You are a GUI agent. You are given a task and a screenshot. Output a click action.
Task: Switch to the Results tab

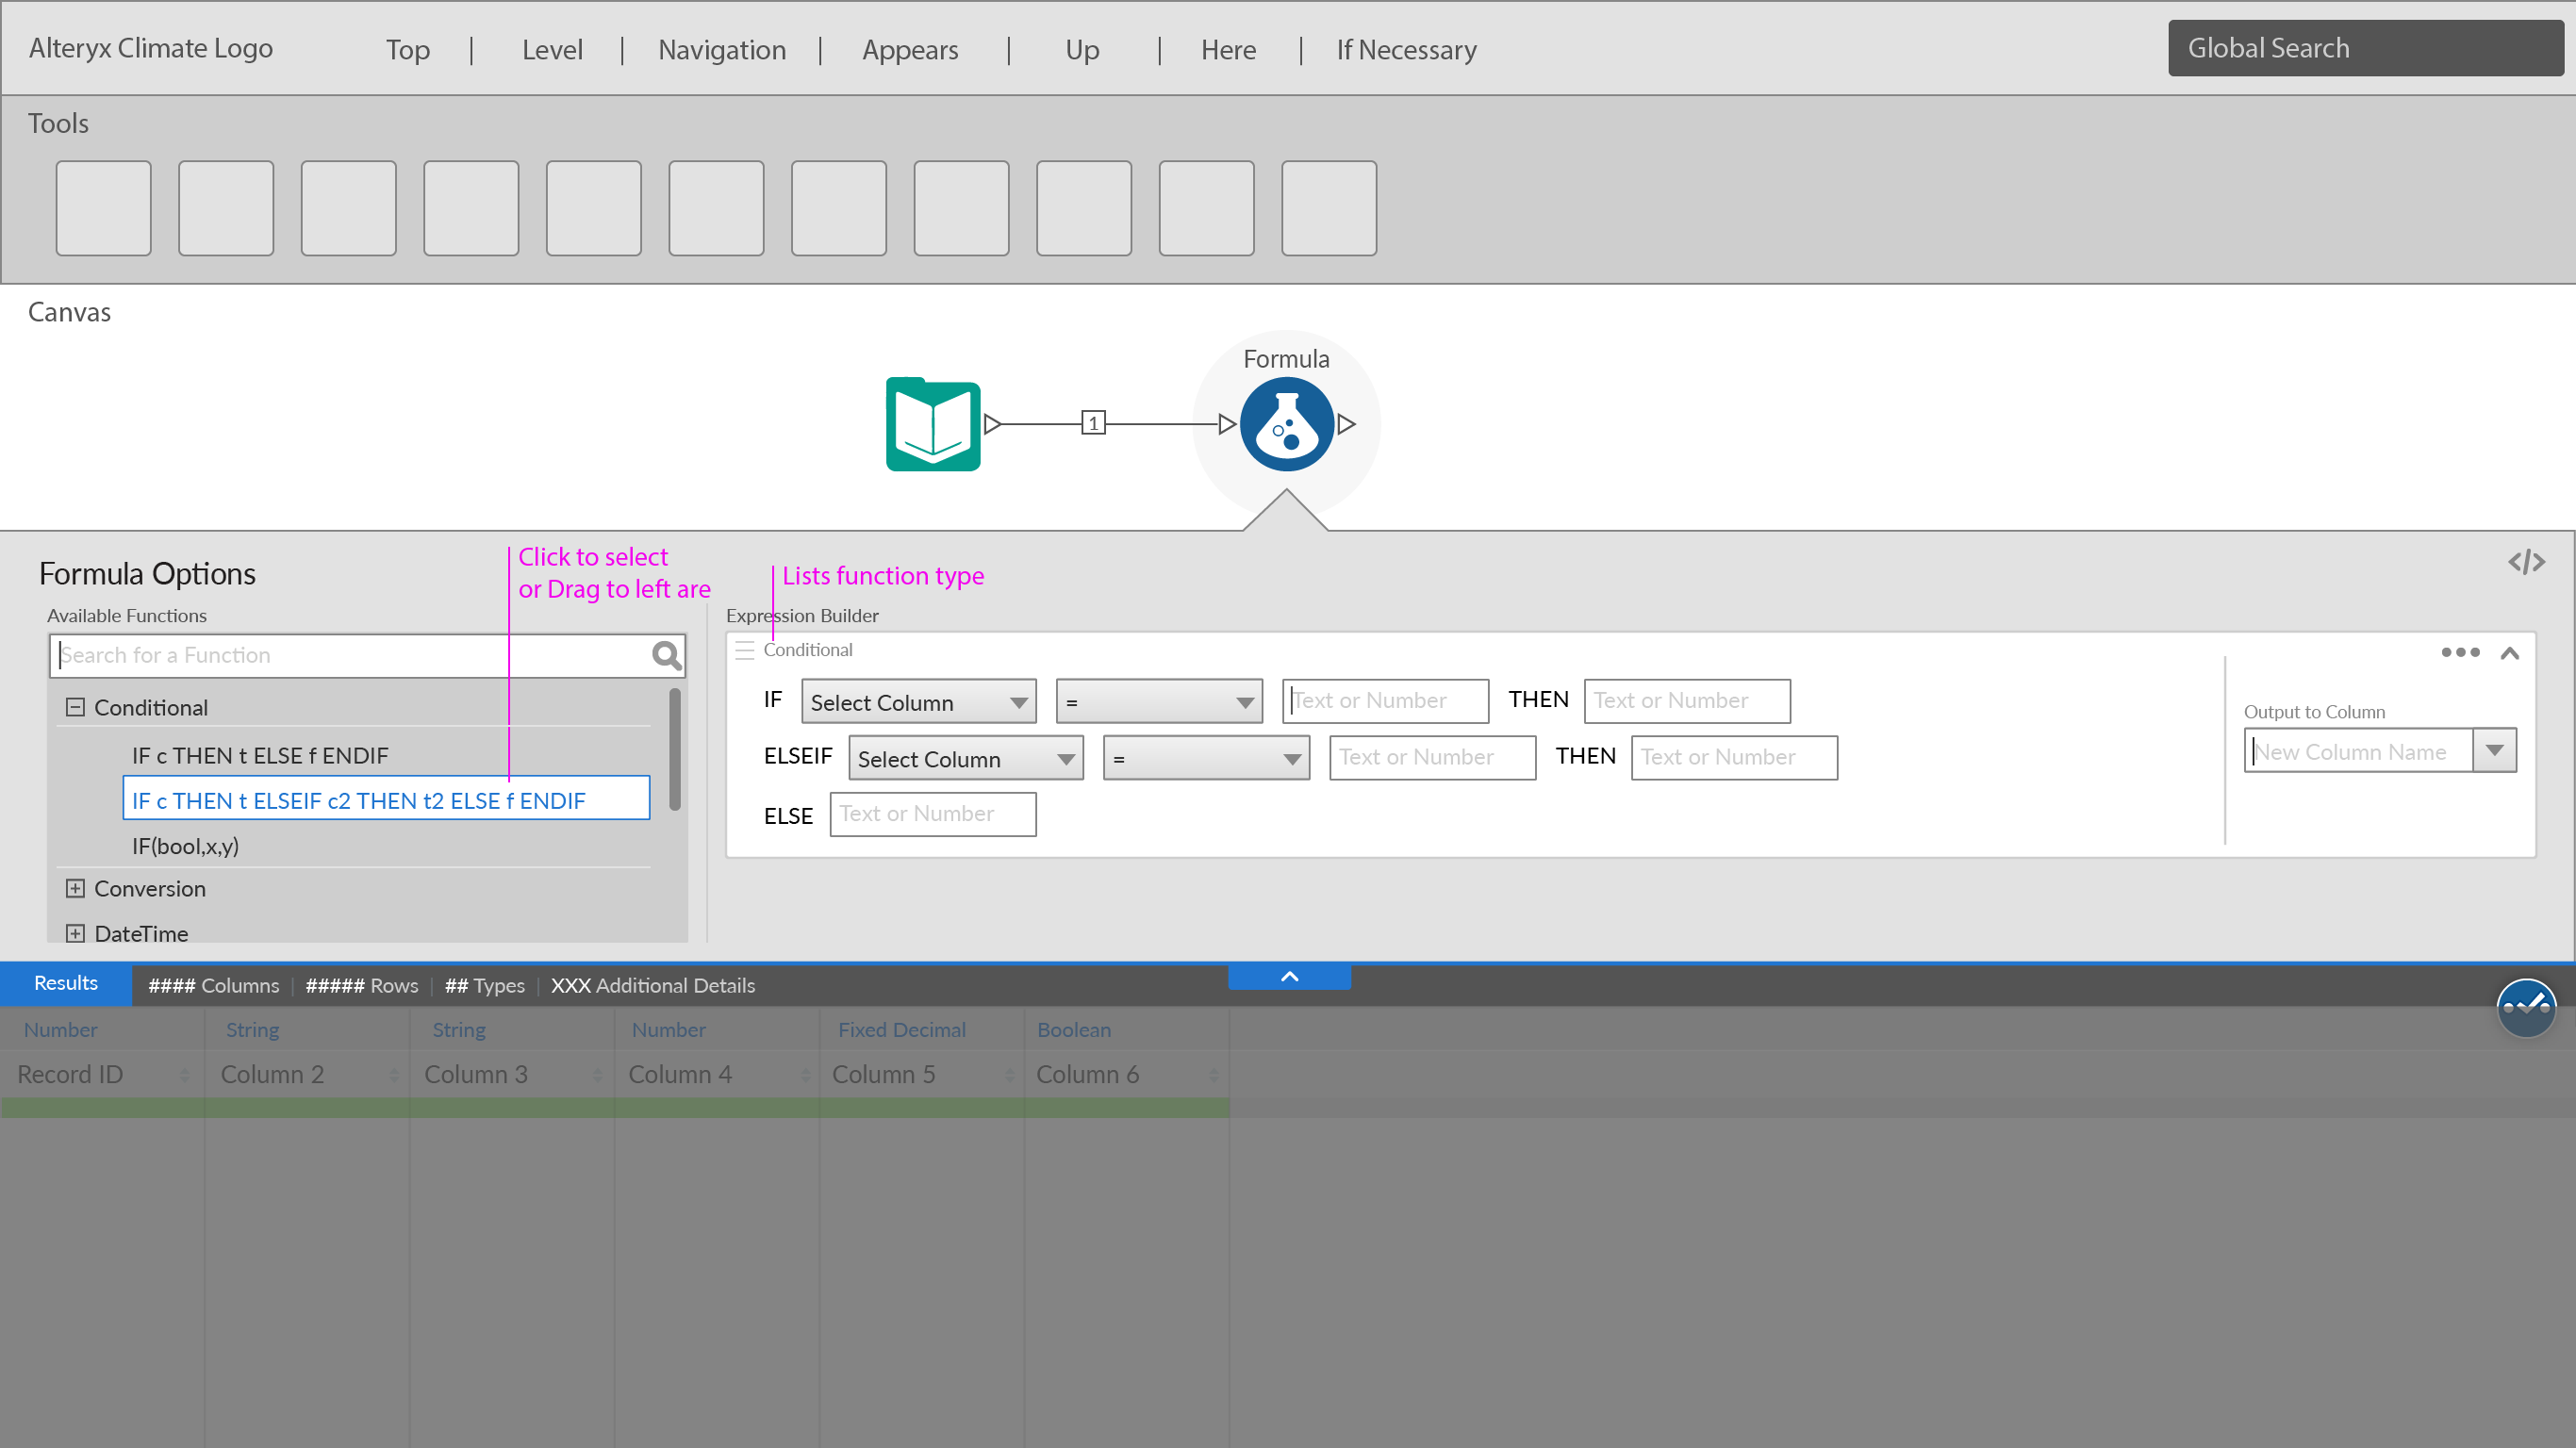pos(66,984)
